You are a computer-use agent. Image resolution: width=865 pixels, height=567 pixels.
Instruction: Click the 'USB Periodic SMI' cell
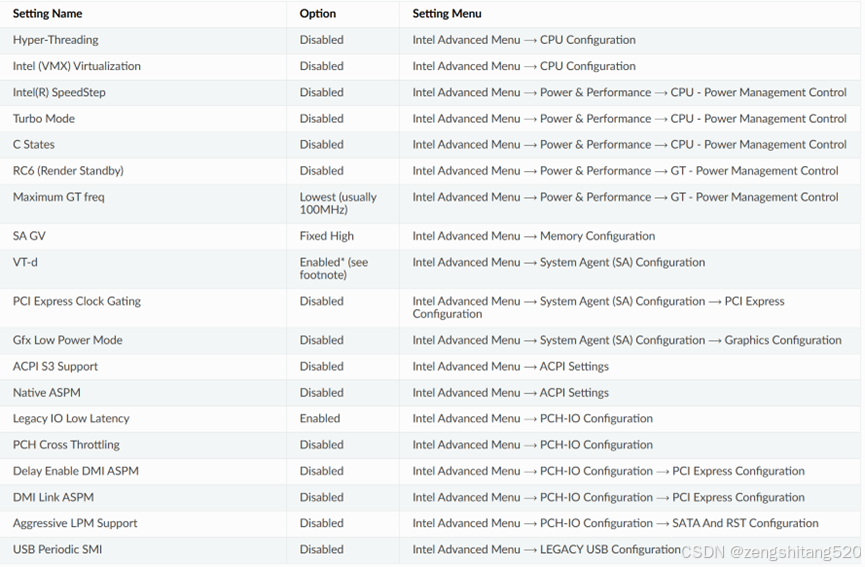tap(57, 550)
